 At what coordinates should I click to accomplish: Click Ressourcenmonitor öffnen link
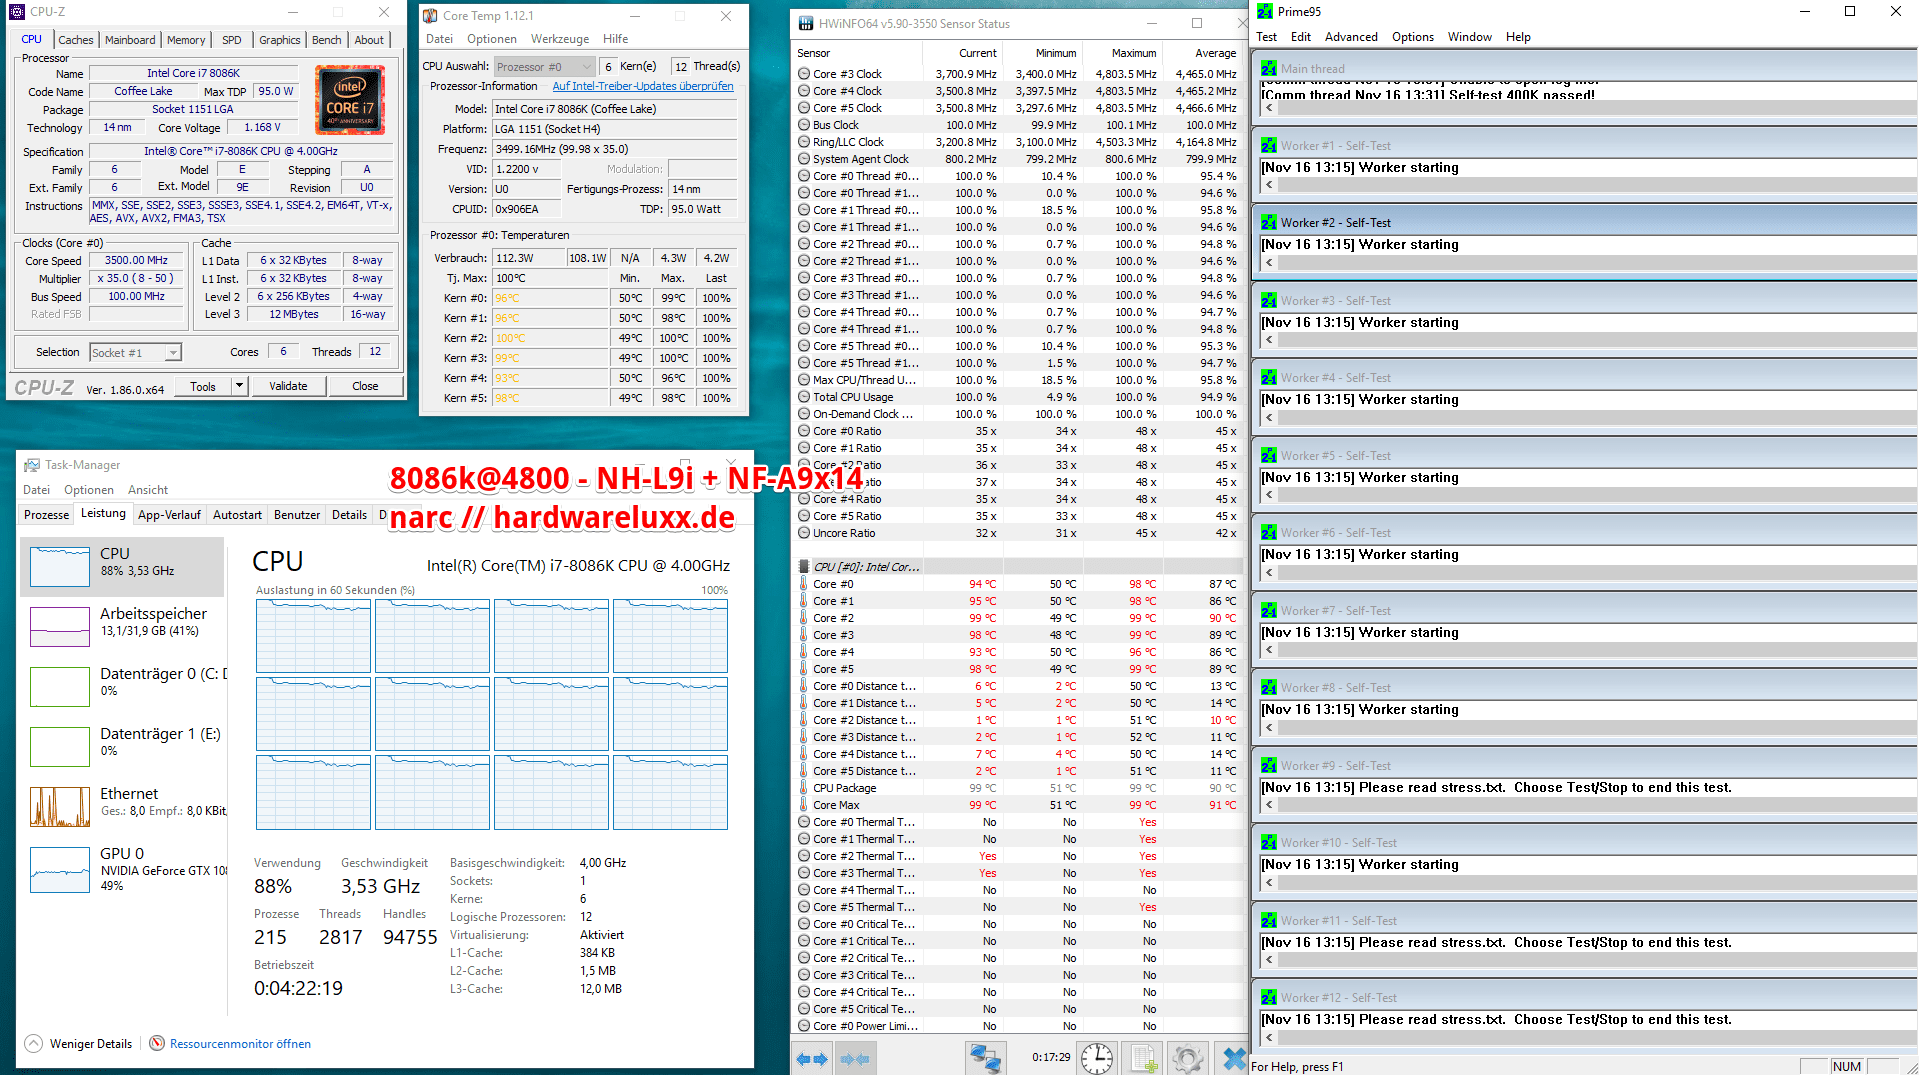point(240,1043)
